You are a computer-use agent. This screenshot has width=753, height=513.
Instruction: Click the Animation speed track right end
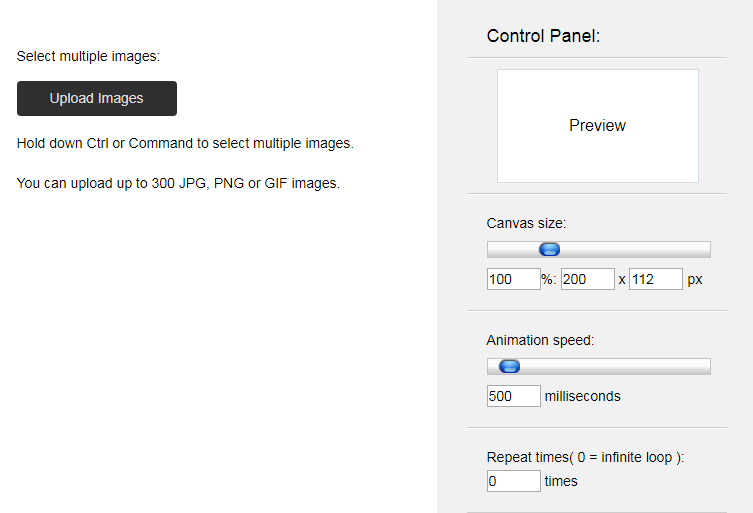(x=706, y=366)
